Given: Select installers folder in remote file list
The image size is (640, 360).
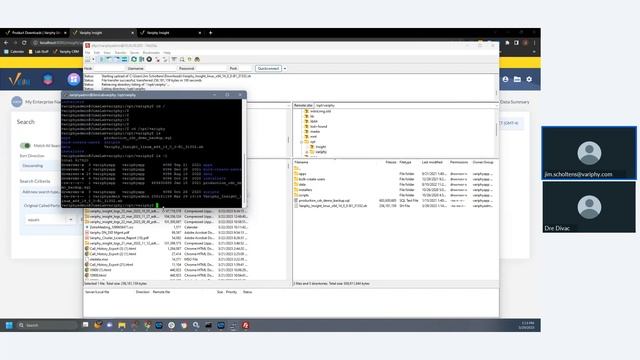Looking at the screenshot, I should point(305,190).
